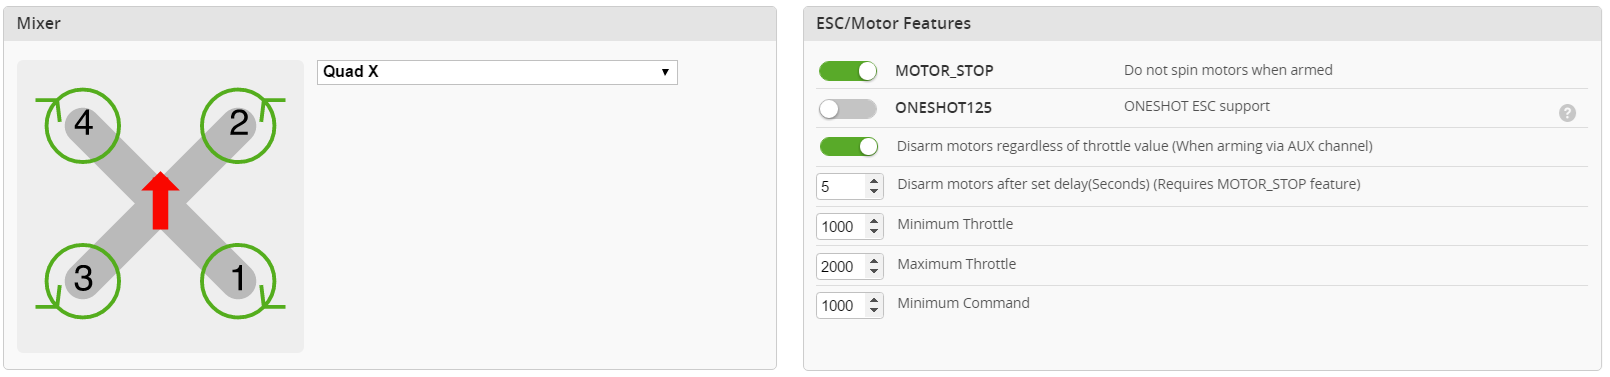Click motor 4 circle in mixer diagram
Viewport: 1610px width, 377px height.
[x=83, y=126]
